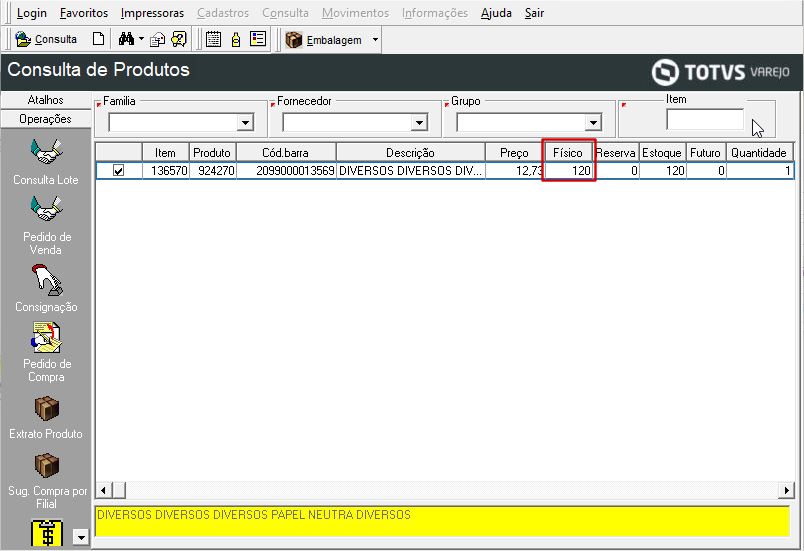804x551 pixels.
Task: Click the yellow product description bar
Action: pos(442,521)
